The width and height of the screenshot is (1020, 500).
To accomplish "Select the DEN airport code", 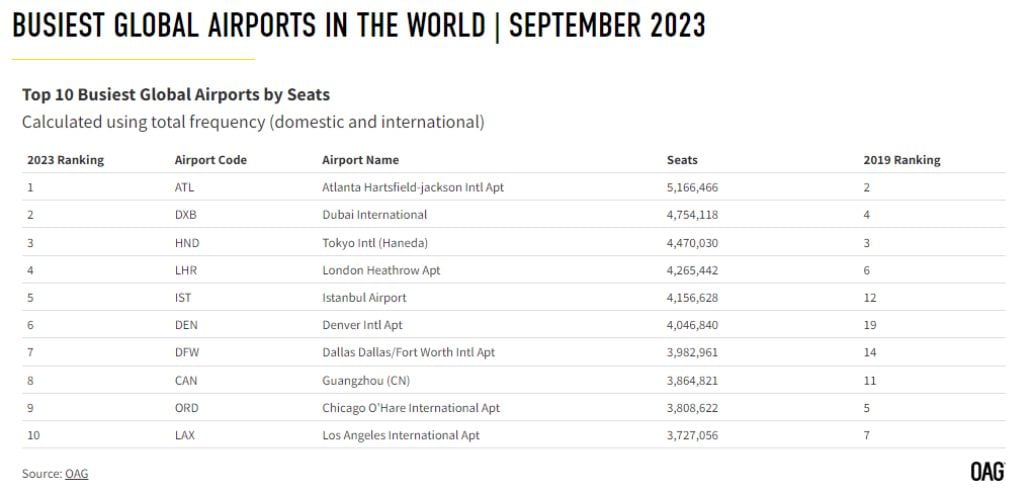I will [187, 325].
